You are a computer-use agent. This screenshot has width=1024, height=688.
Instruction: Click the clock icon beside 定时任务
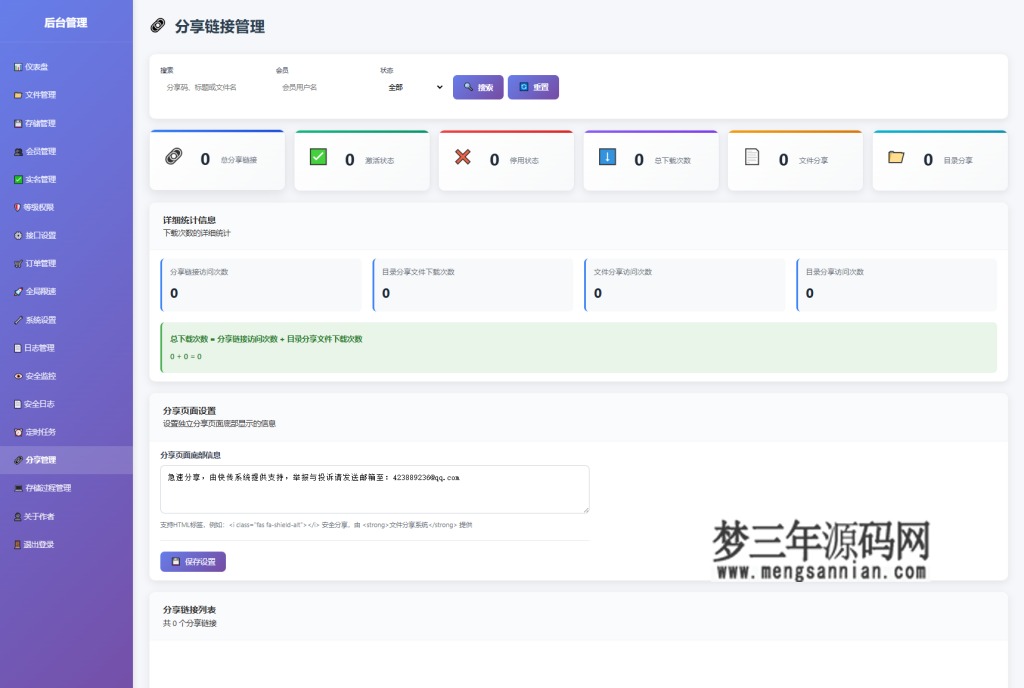[x=17, y=432]
